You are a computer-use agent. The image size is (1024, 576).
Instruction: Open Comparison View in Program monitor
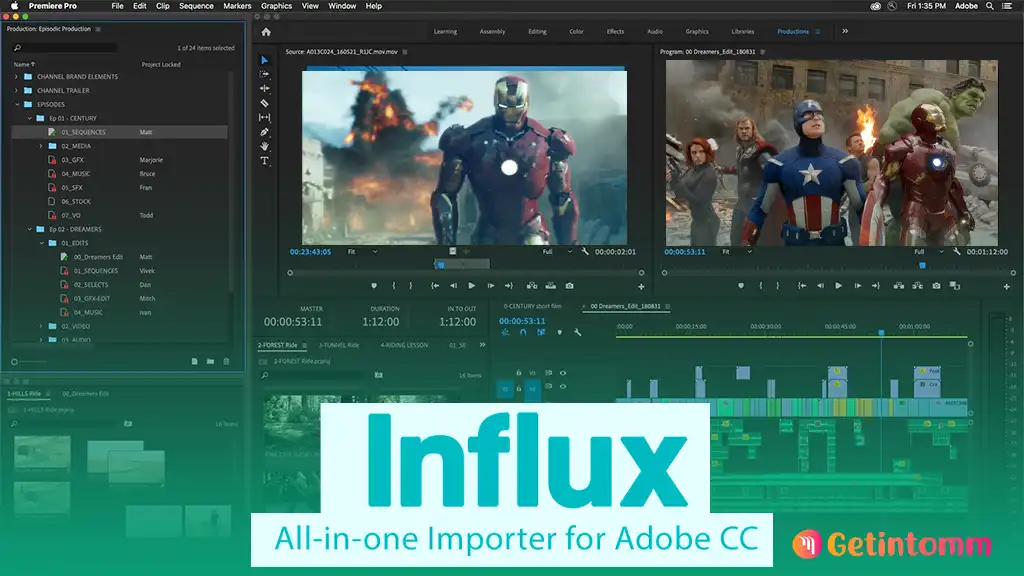coord(955,285)
